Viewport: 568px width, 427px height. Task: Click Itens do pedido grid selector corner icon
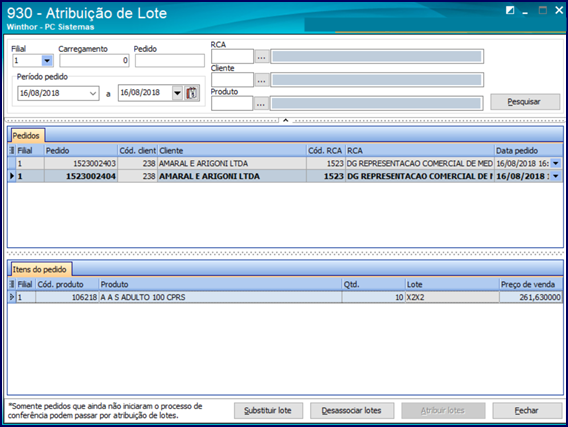pyautogui.click(x=12, y=284)
